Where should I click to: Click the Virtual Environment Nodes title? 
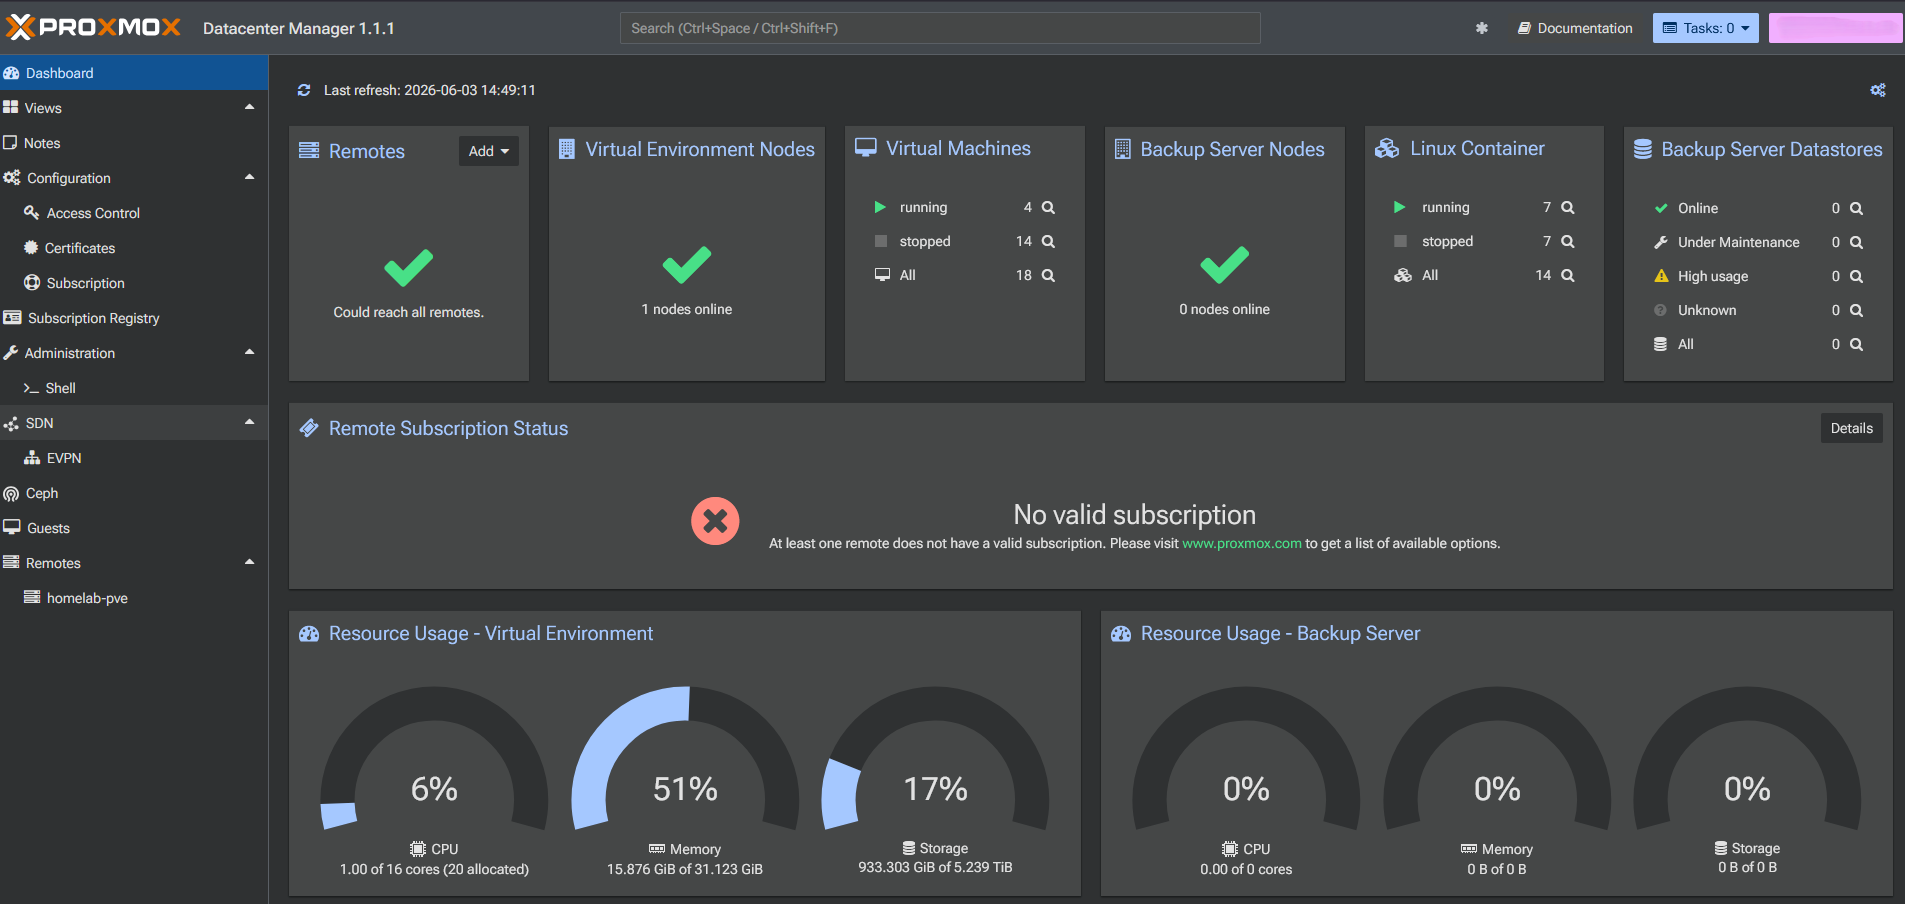[700, 149]
